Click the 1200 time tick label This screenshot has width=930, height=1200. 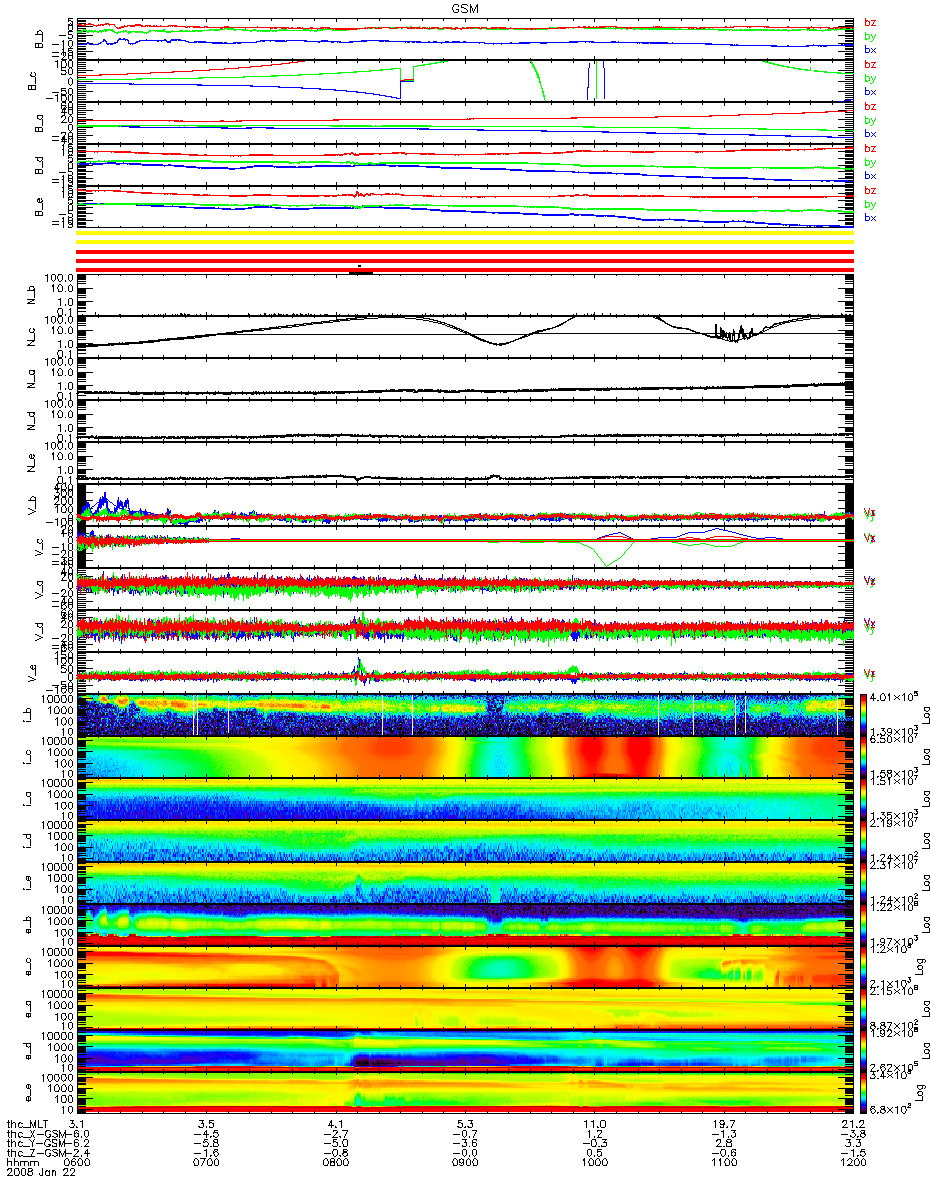pyautogui.click(x=853, y=1162)
